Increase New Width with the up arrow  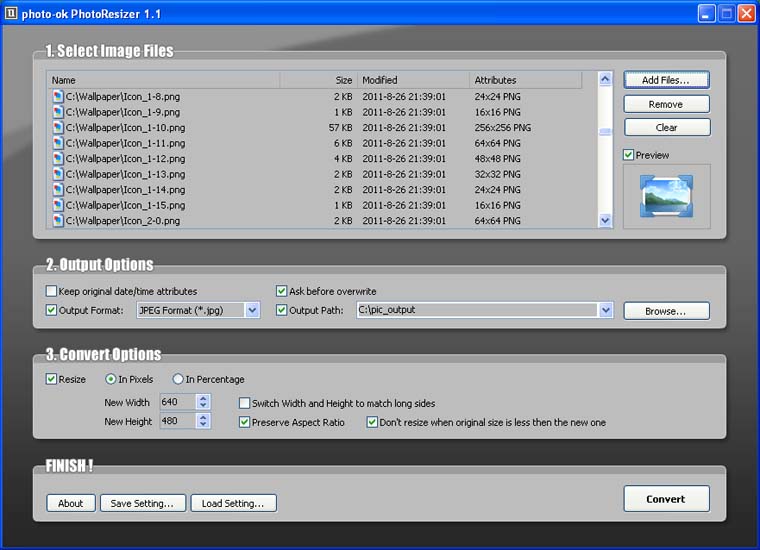pos(204,398)
